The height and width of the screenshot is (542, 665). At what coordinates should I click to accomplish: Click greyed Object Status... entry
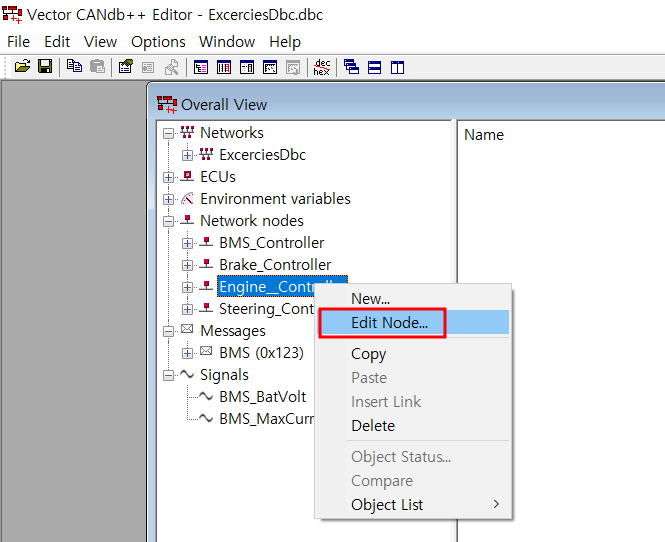point(414,457)
